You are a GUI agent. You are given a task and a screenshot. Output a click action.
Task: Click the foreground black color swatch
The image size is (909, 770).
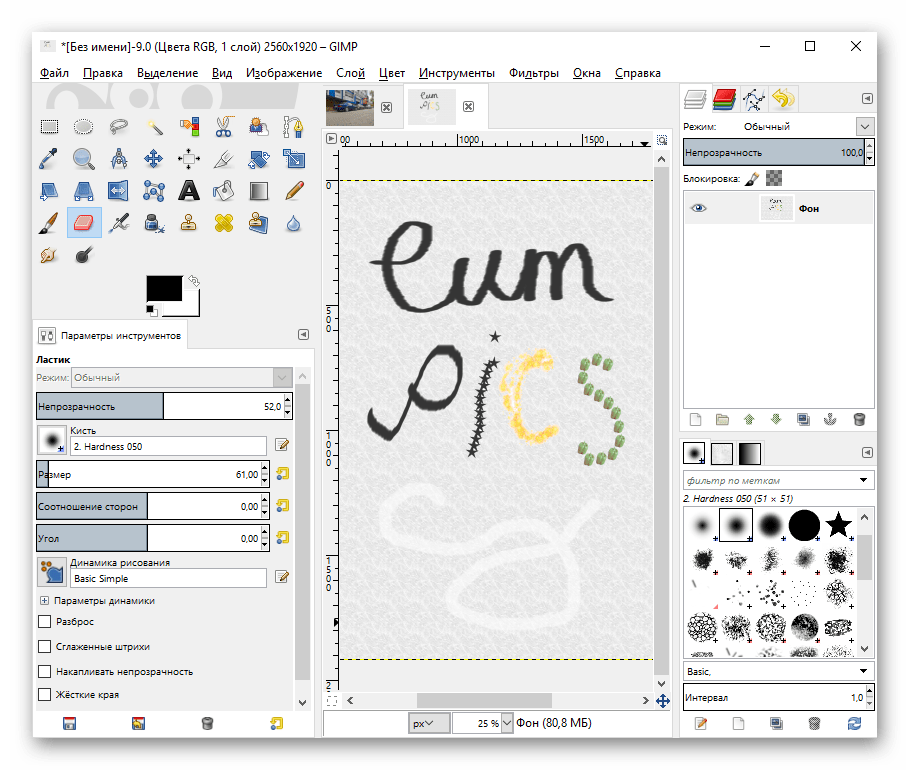point(164,288)
